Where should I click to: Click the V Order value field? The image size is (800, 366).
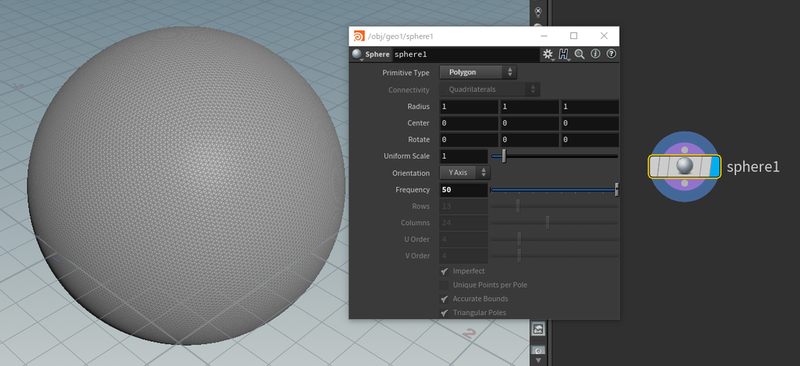pos(464,256)
